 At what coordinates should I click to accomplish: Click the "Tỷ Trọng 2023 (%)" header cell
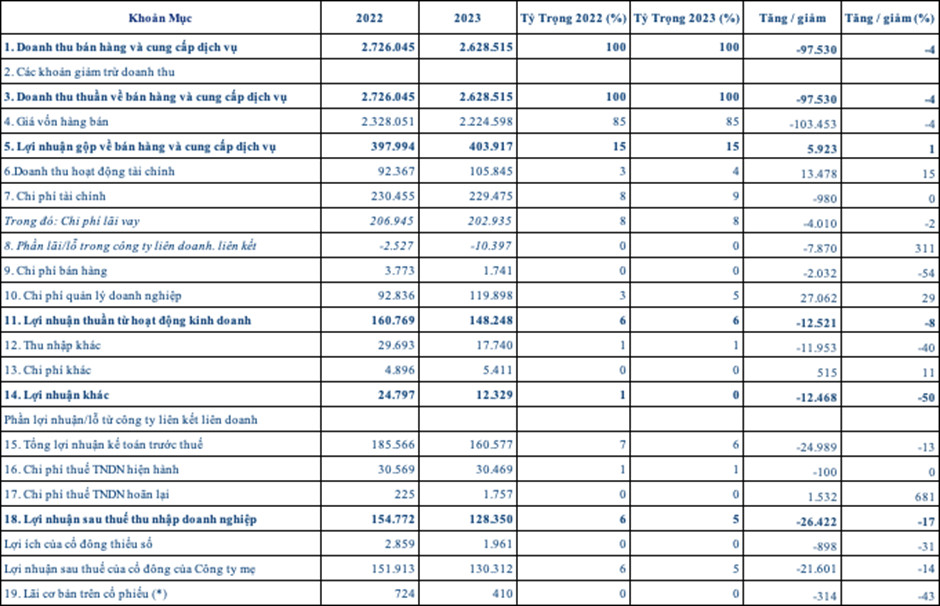688,18
